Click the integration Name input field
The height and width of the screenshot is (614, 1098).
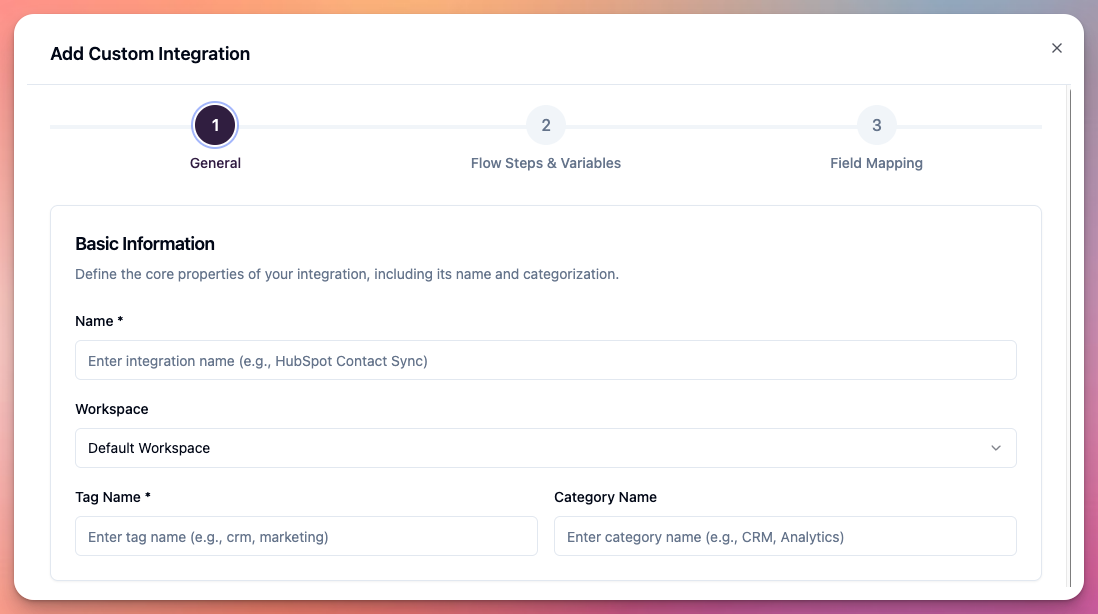[x=546, y=360]
